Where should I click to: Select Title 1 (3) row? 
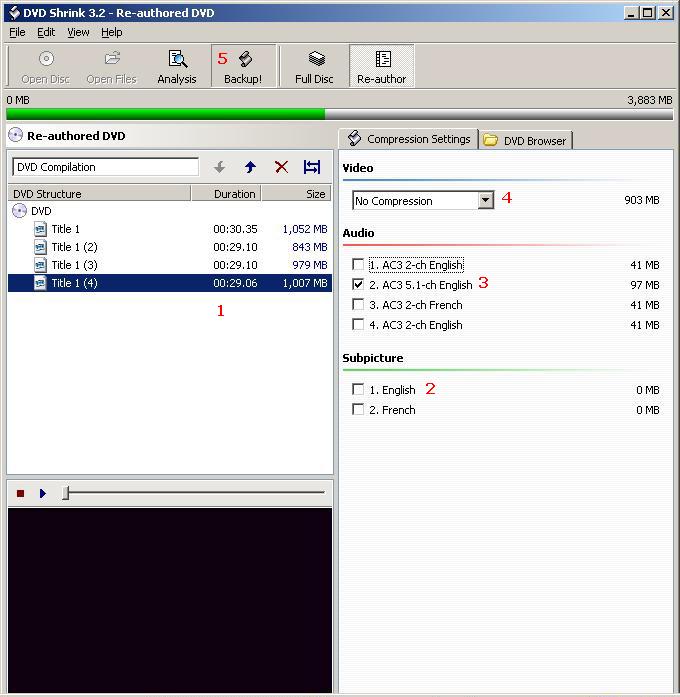click(x=170, y=265)
